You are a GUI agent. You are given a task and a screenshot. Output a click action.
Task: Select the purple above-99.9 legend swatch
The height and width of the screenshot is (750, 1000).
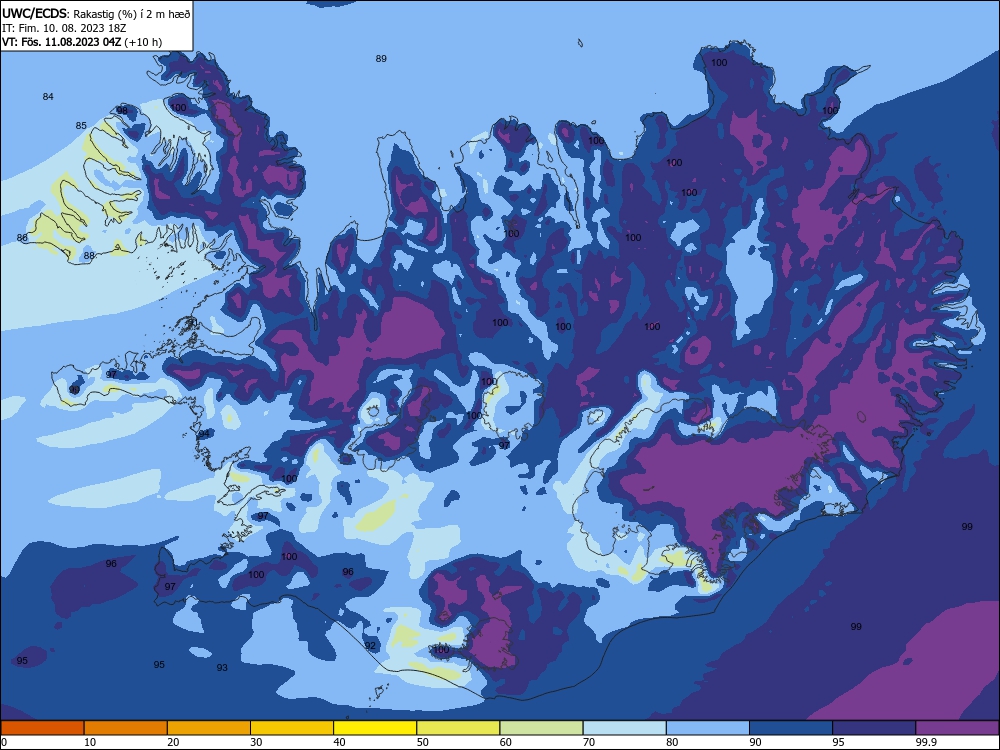coord(957,728)
